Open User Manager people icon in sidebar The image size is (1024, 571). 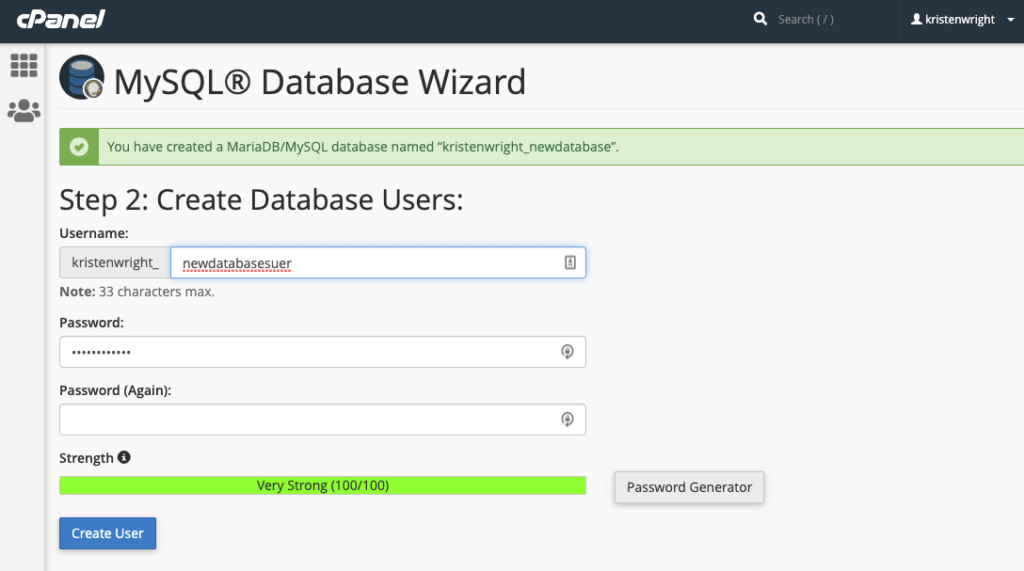pos(24,110)
